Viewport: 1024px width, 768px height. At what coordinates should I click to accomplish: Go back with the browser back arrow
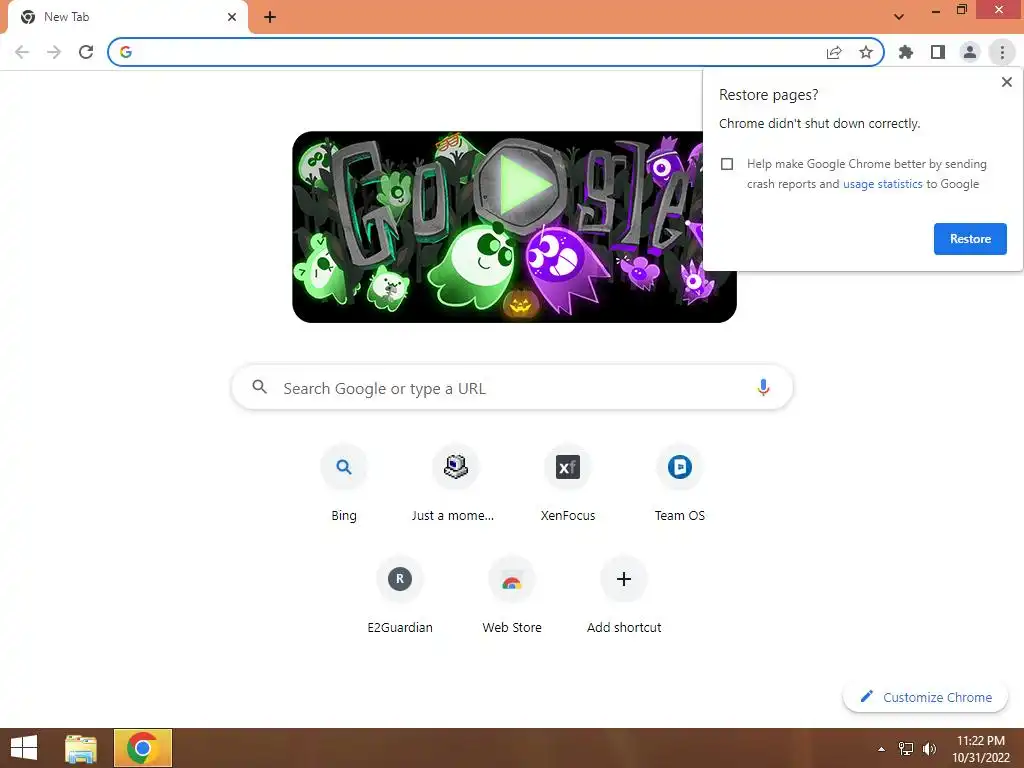(22, 52)
